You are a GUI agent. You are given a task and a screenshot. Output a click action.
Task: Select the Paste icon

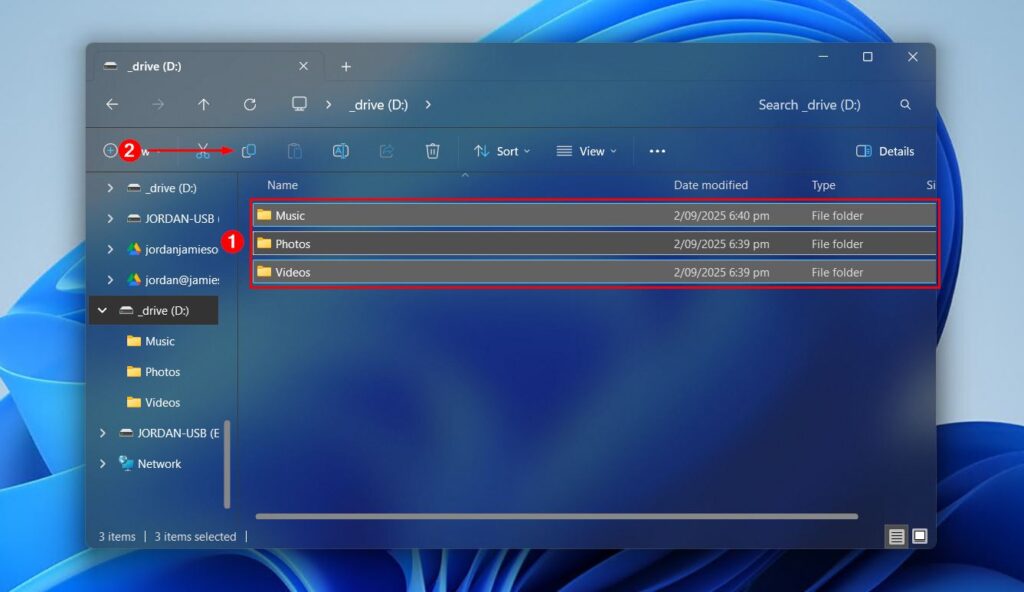[x=294, y=151]
